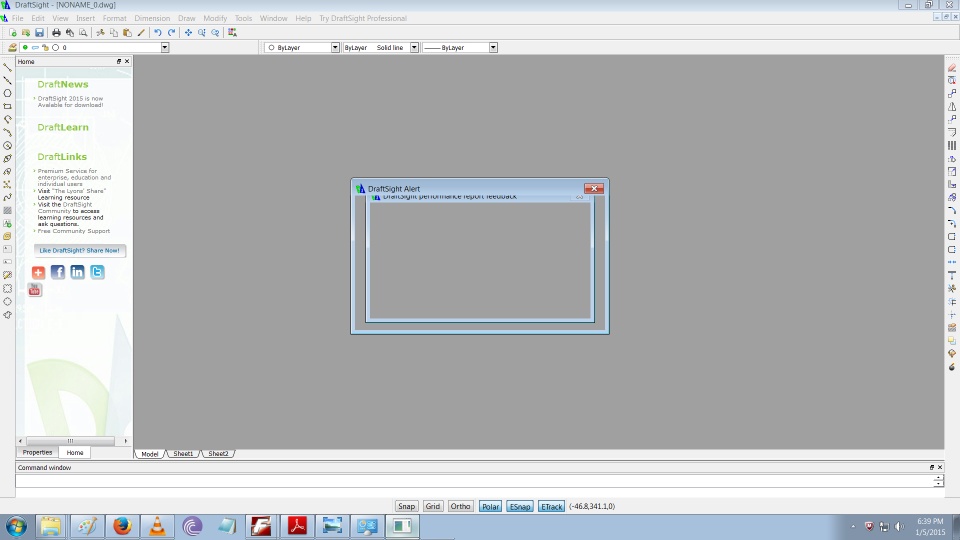Open the Solid line style dropdown
Image resolution: width=960 pixels, height=540 pixels.
tap(414, 47)
